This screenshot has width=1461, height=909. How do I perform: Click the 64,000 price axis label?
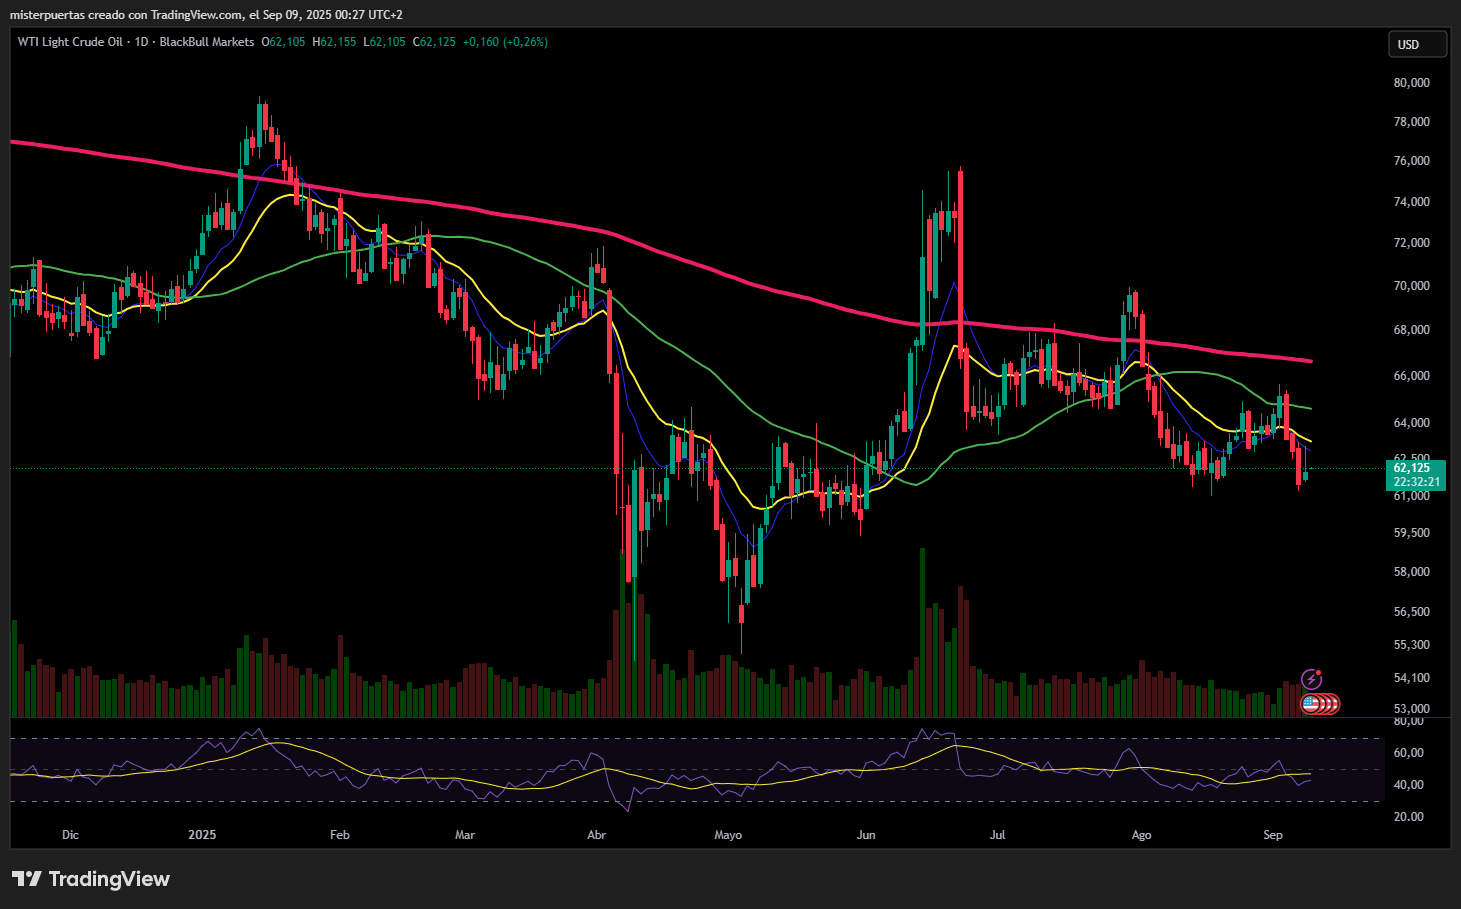click(1411, 423)
